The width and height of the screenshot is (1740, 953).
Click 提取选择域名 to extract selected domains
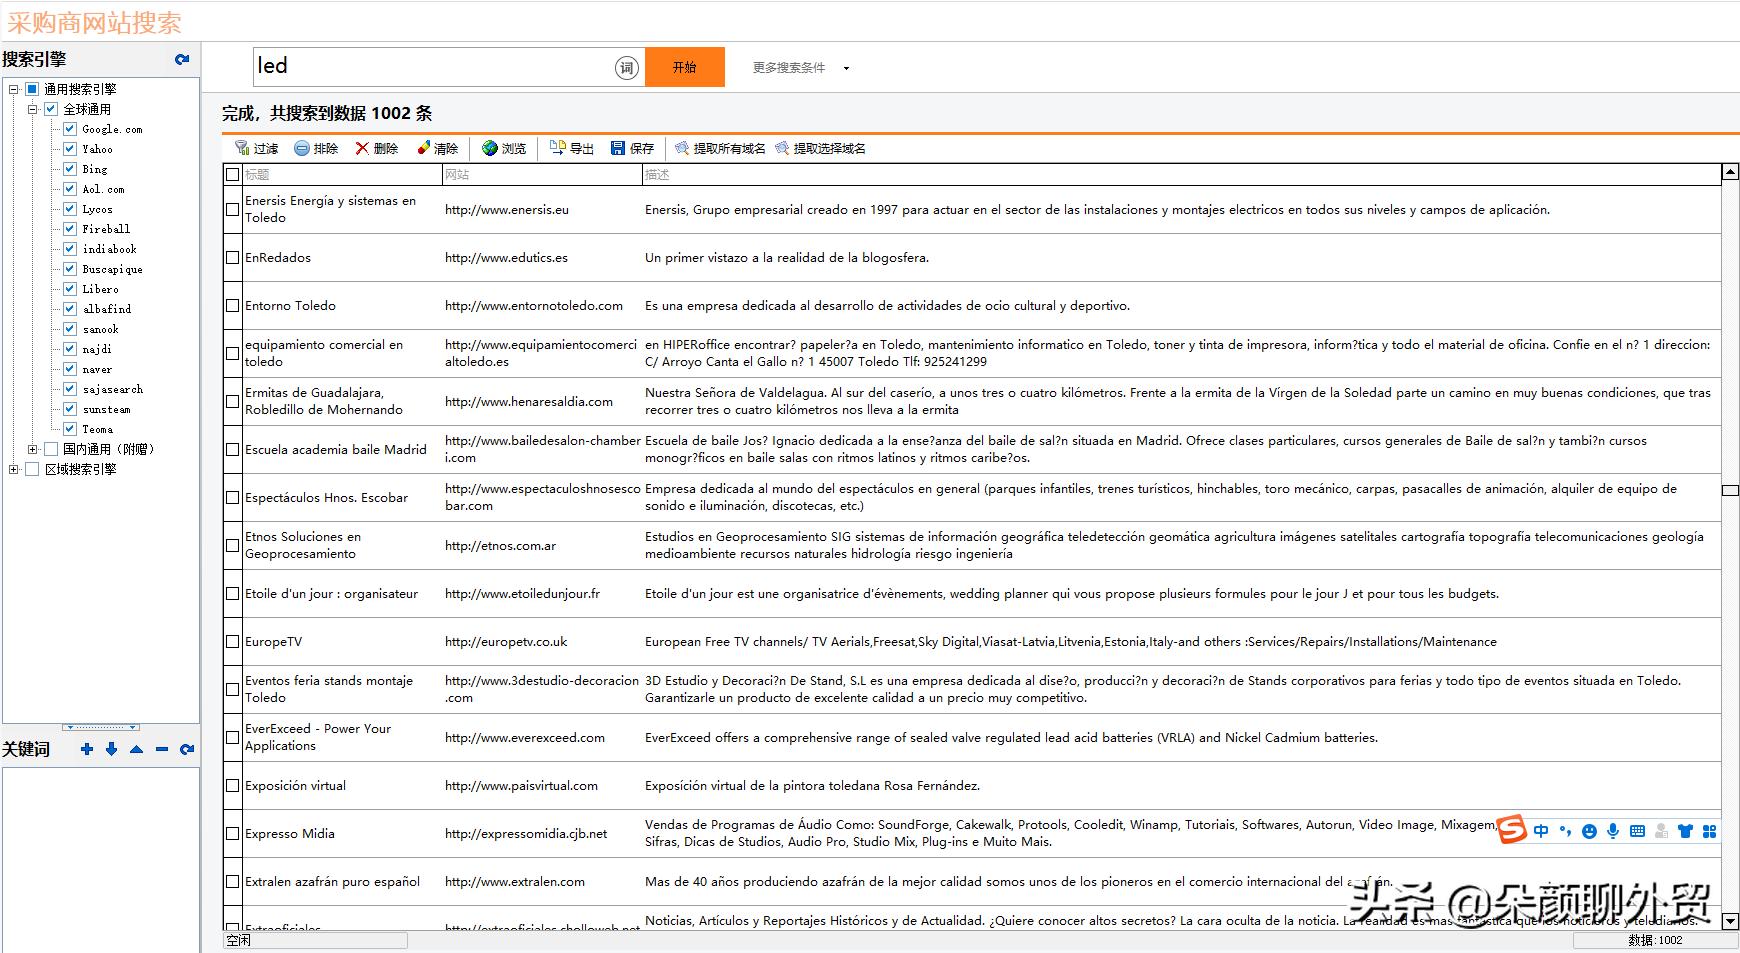[820, 148]
